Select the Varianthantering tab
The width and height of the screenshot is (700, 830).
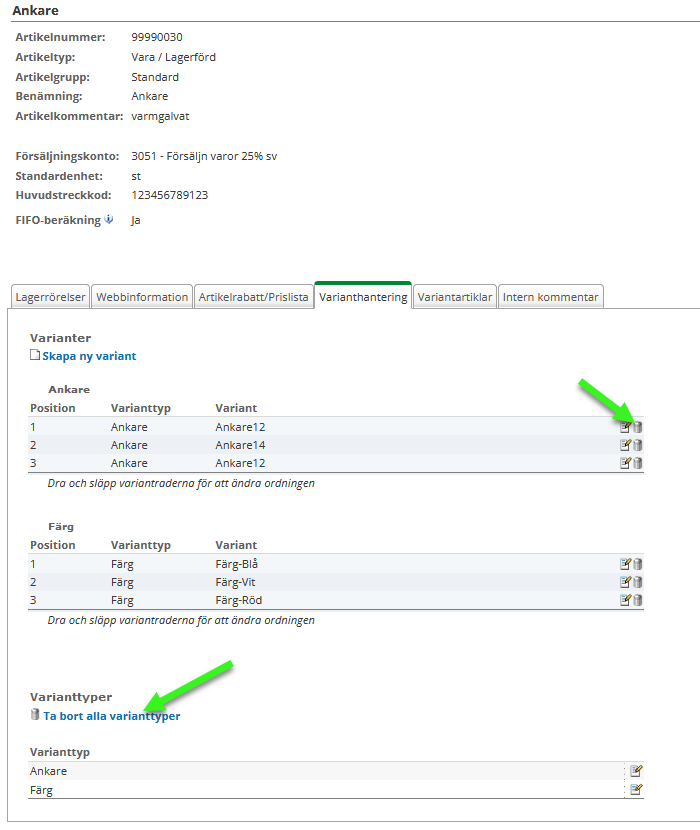click(x=363, y=297)
